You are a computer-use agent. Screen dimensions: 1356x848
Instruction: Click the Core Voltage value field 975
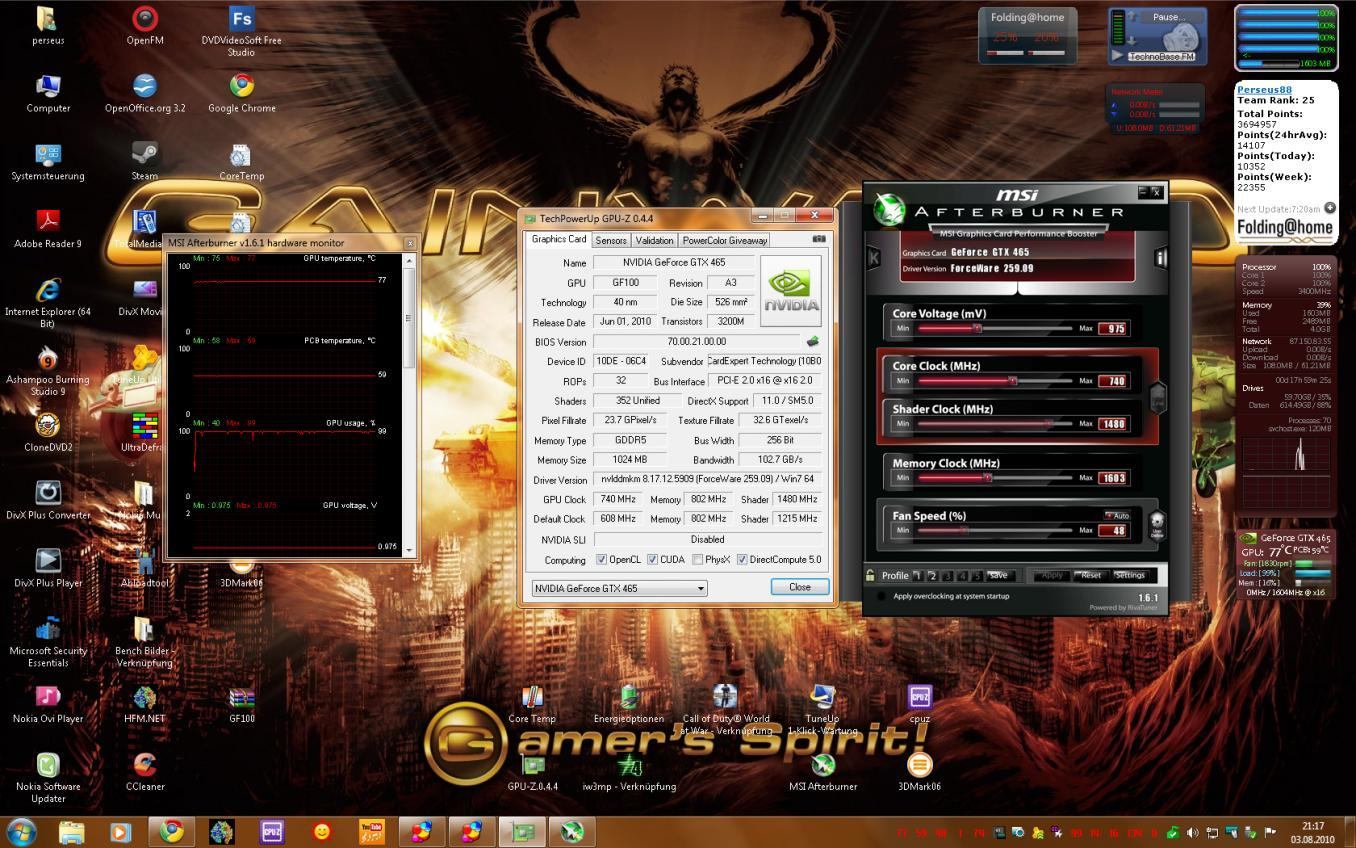point(1113,328)
